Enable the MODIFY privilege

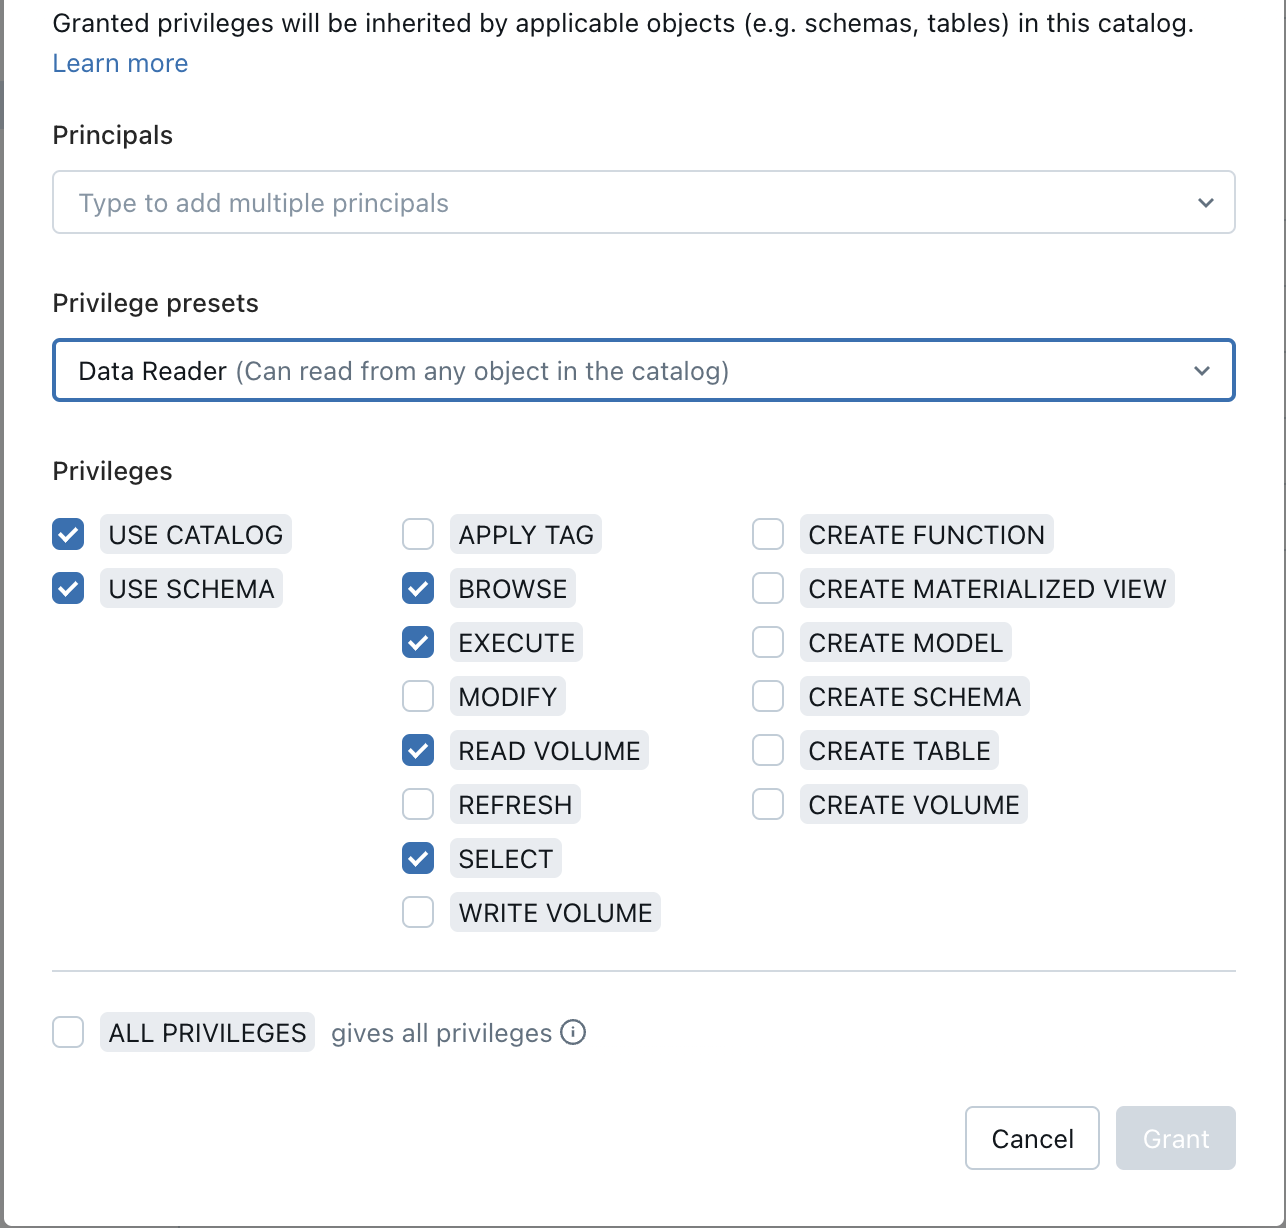click(417, 696)
